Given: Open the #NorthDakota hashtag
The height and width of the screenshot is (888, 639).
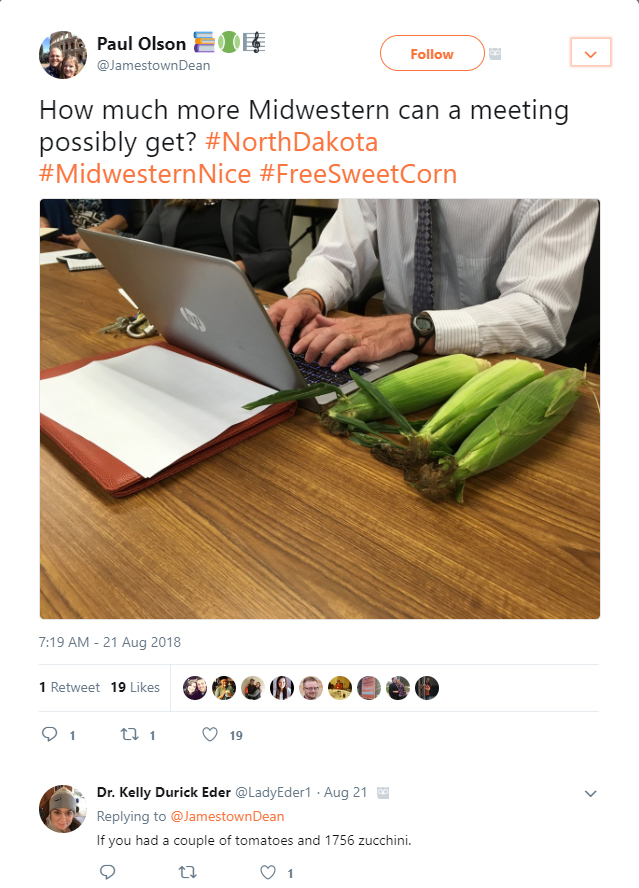Looking at the screenshot, I should (x=291, y=142).
